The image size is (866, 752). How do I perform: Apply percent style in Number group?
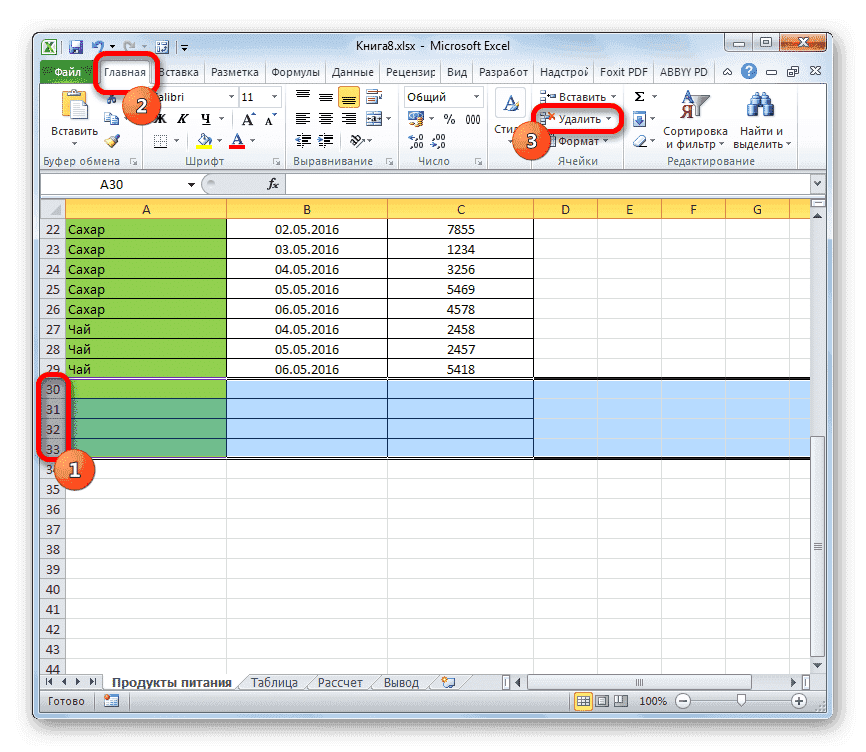[x=448, y=118]
